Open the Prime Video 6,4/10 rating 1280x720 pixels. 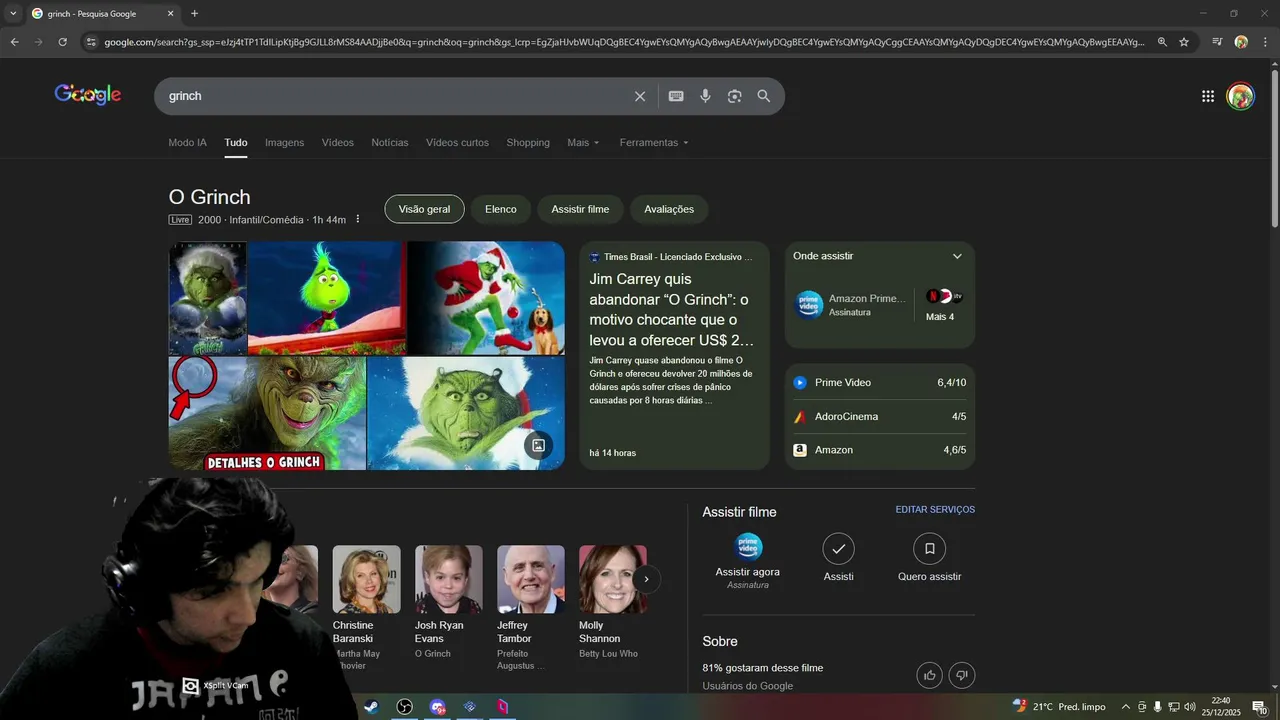tap(880, 382)
